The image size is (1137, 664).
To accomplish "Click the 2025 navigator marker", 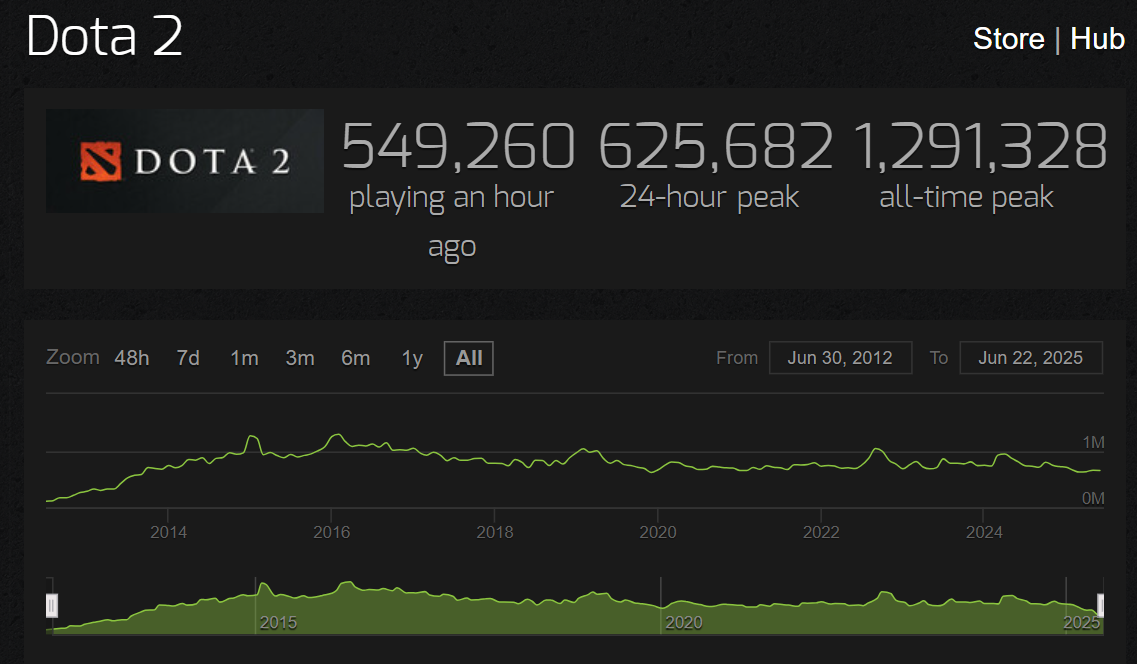I will click(1081, 623).
